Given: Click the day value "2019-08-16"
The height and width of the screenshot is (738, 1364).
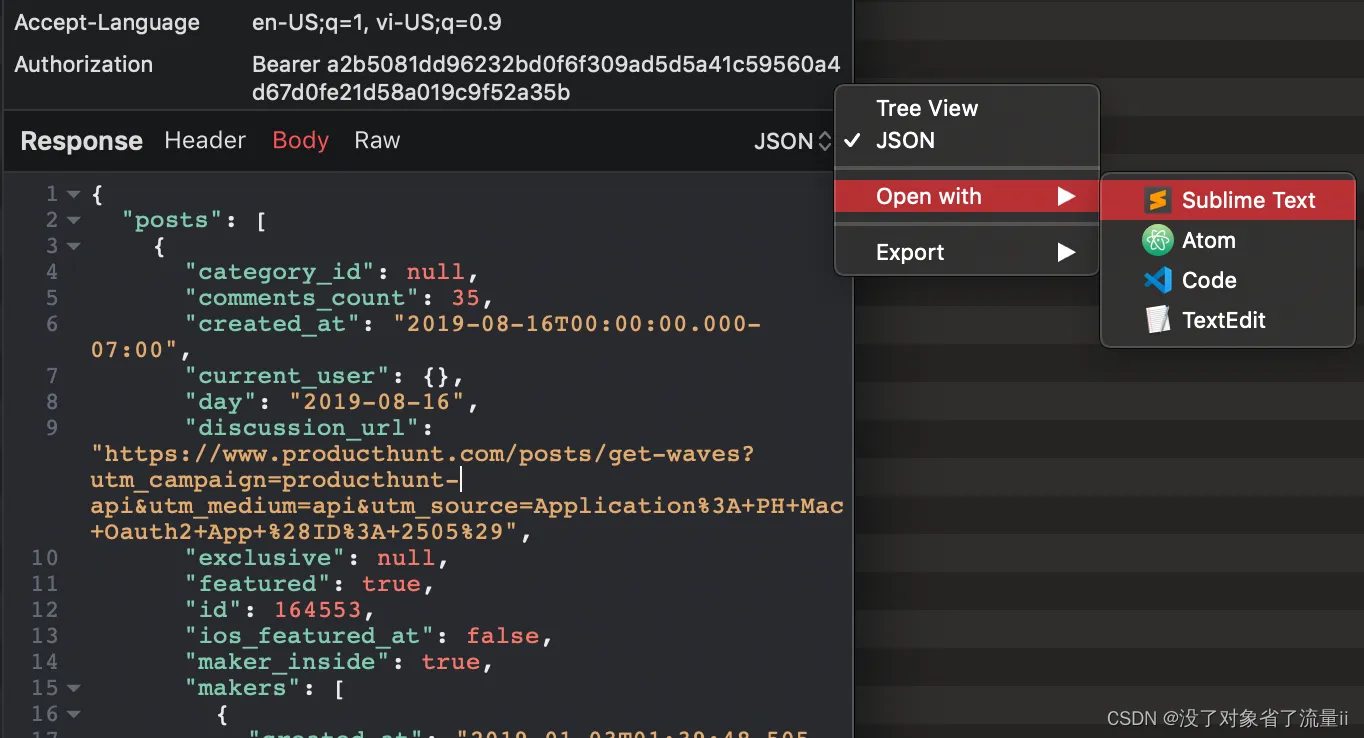Looking at the screenshot, I should click(x=378, y=402).
